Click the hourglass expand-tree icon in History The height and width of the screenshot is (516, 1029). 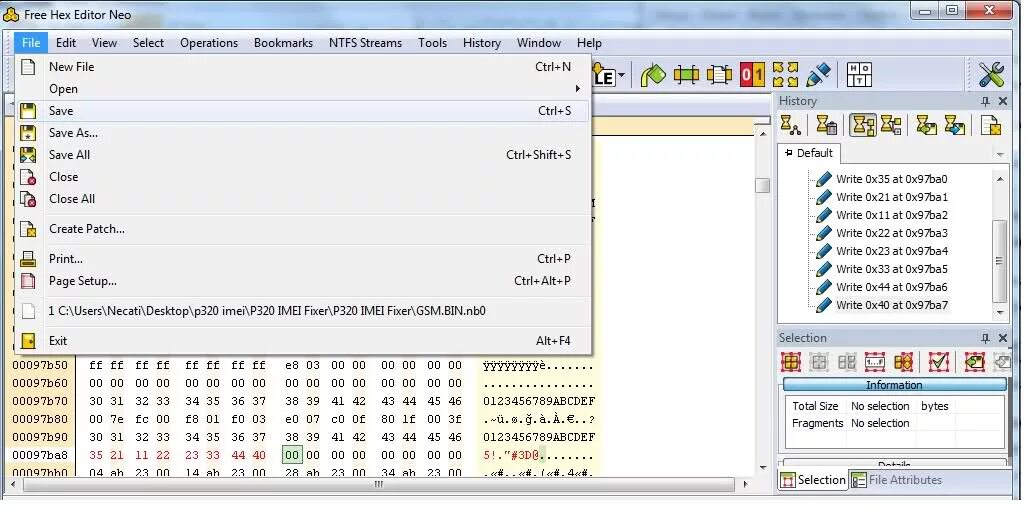point(891,125)
